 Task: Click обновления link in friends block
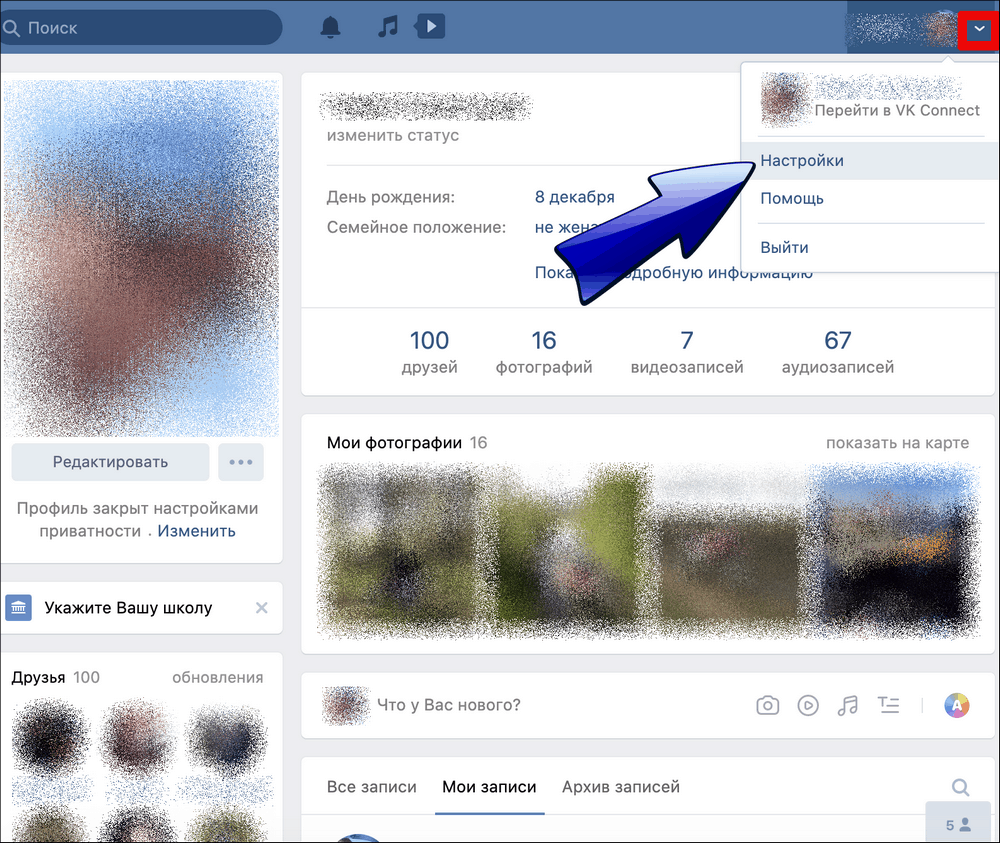click(x=217, y=677)
